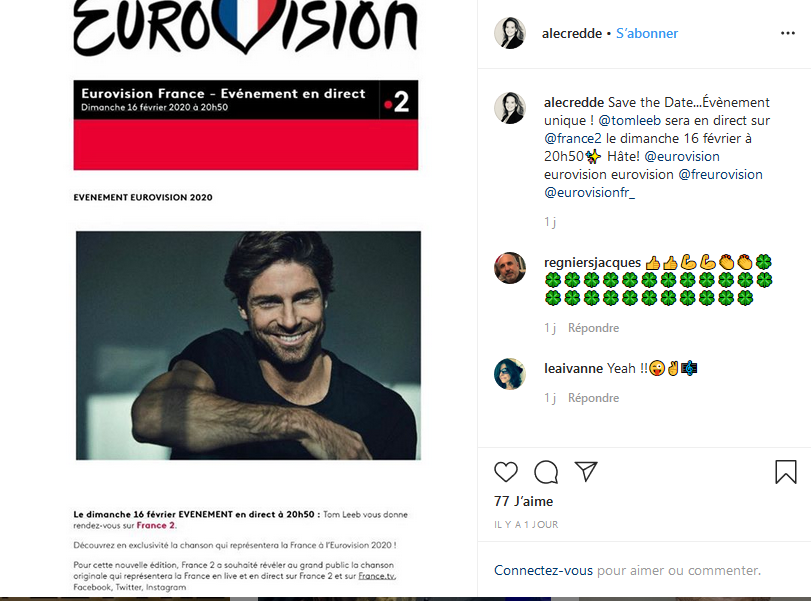Like the post with the heart icon
Screen dimensions: 811x601
pyautogui.click(x=506, y=472)
